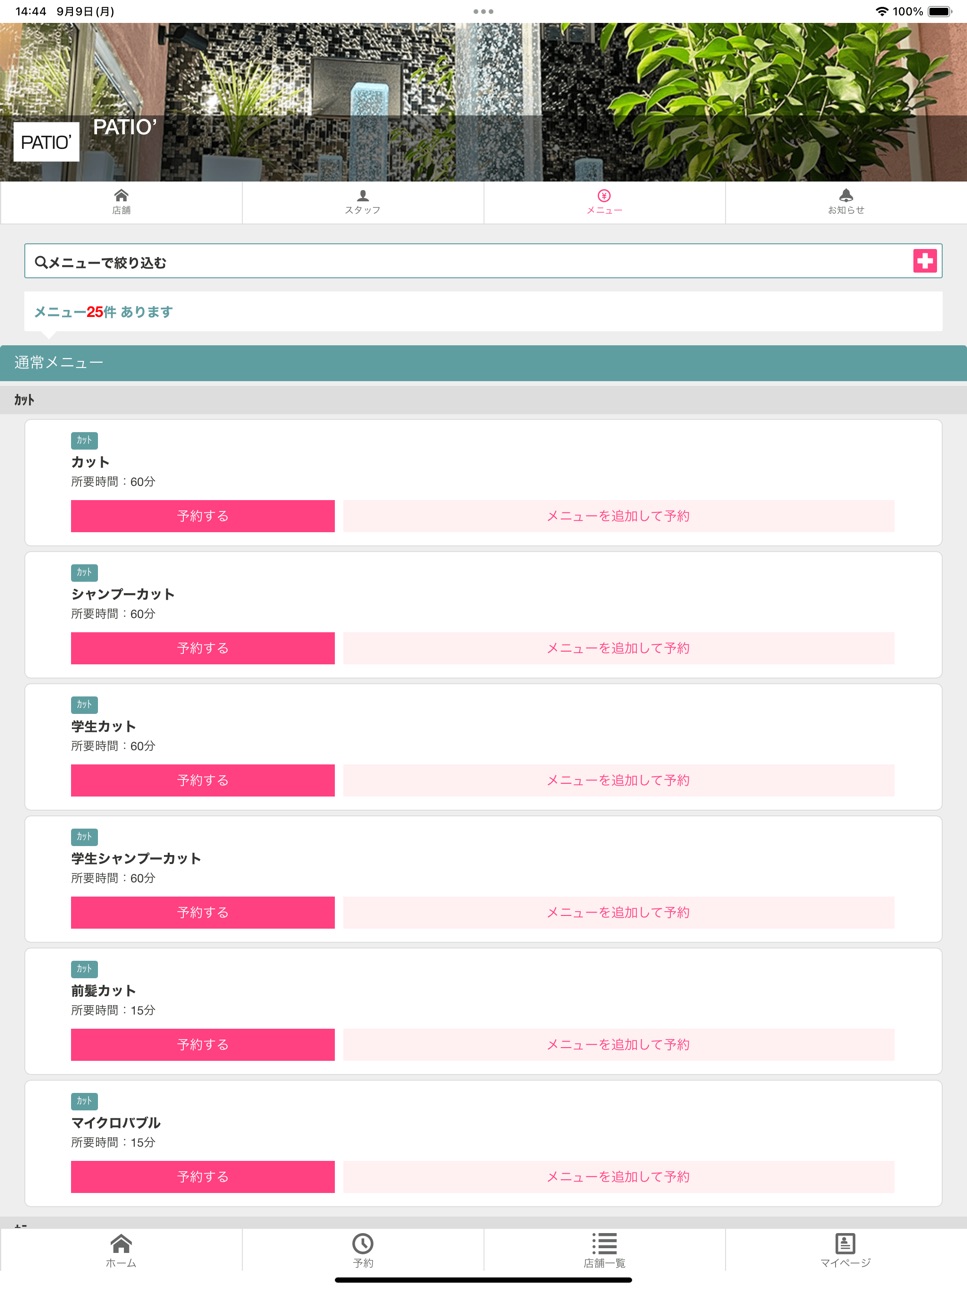
Task: Tap the PATIO' logo thumbnail
Action: 46,142
